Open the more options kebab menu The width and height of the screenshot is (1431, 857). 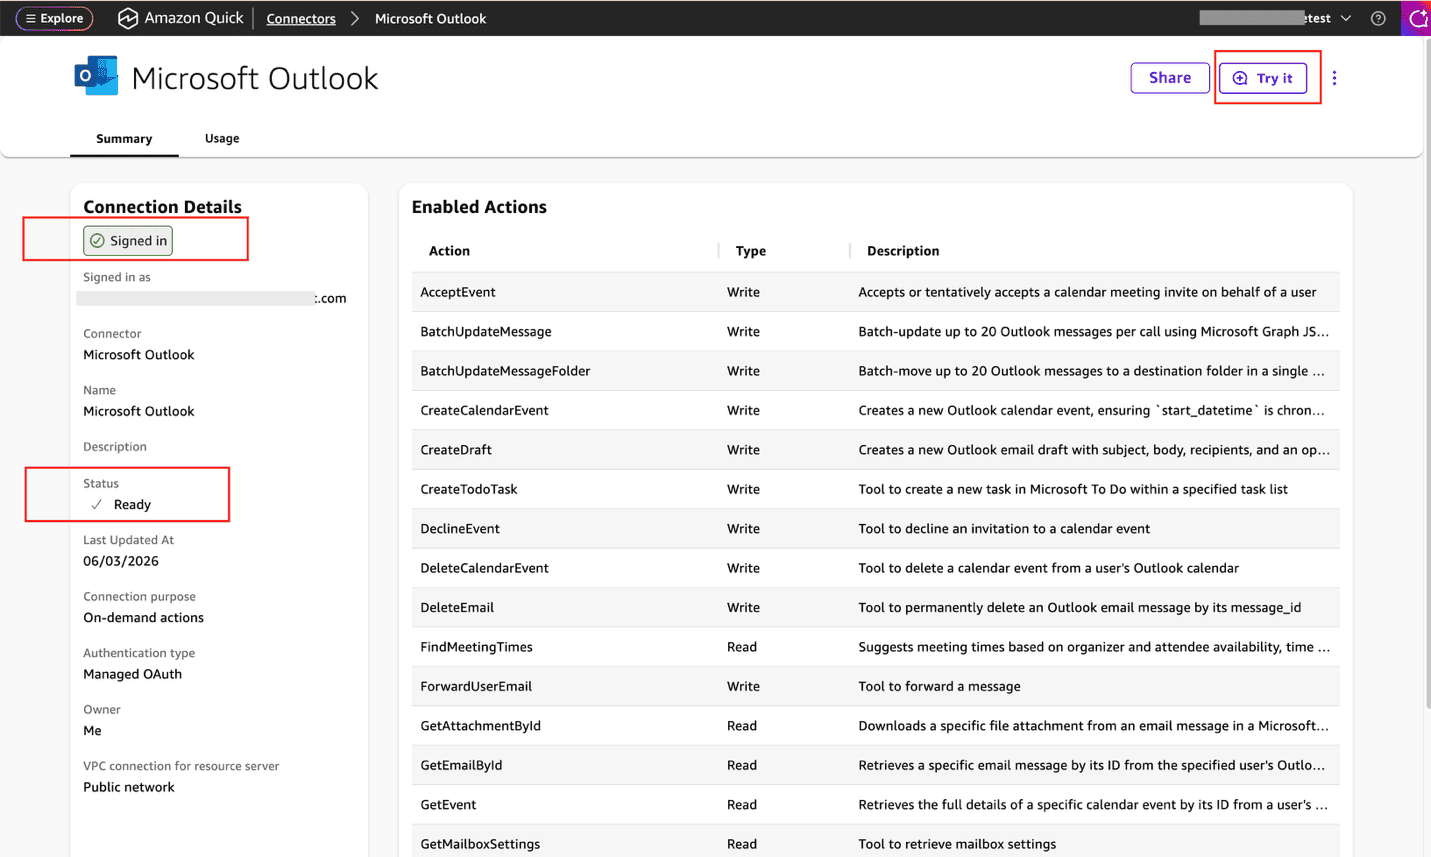(x=1334, y=78)
